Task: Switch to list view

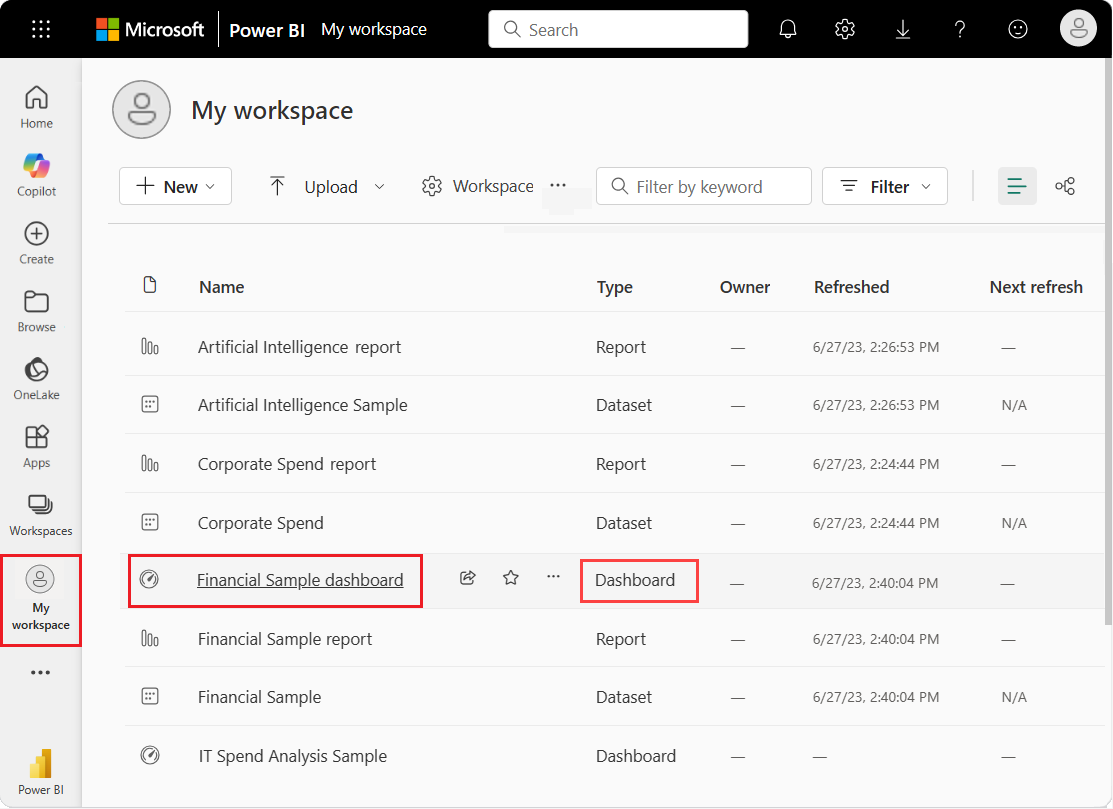Action: pos(1017,186)
